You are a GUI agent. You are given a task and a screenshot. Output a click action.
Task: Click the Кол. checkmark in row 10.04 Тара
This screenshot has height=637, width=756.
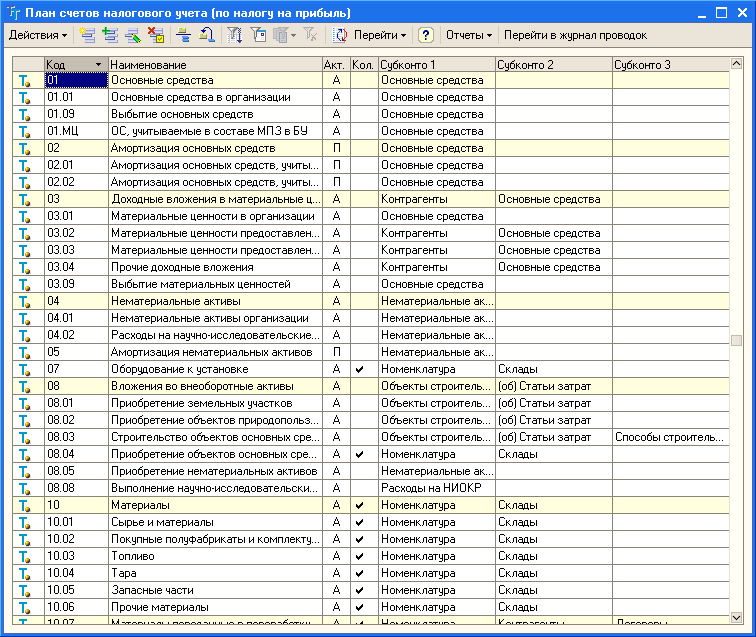coord(359,573)
